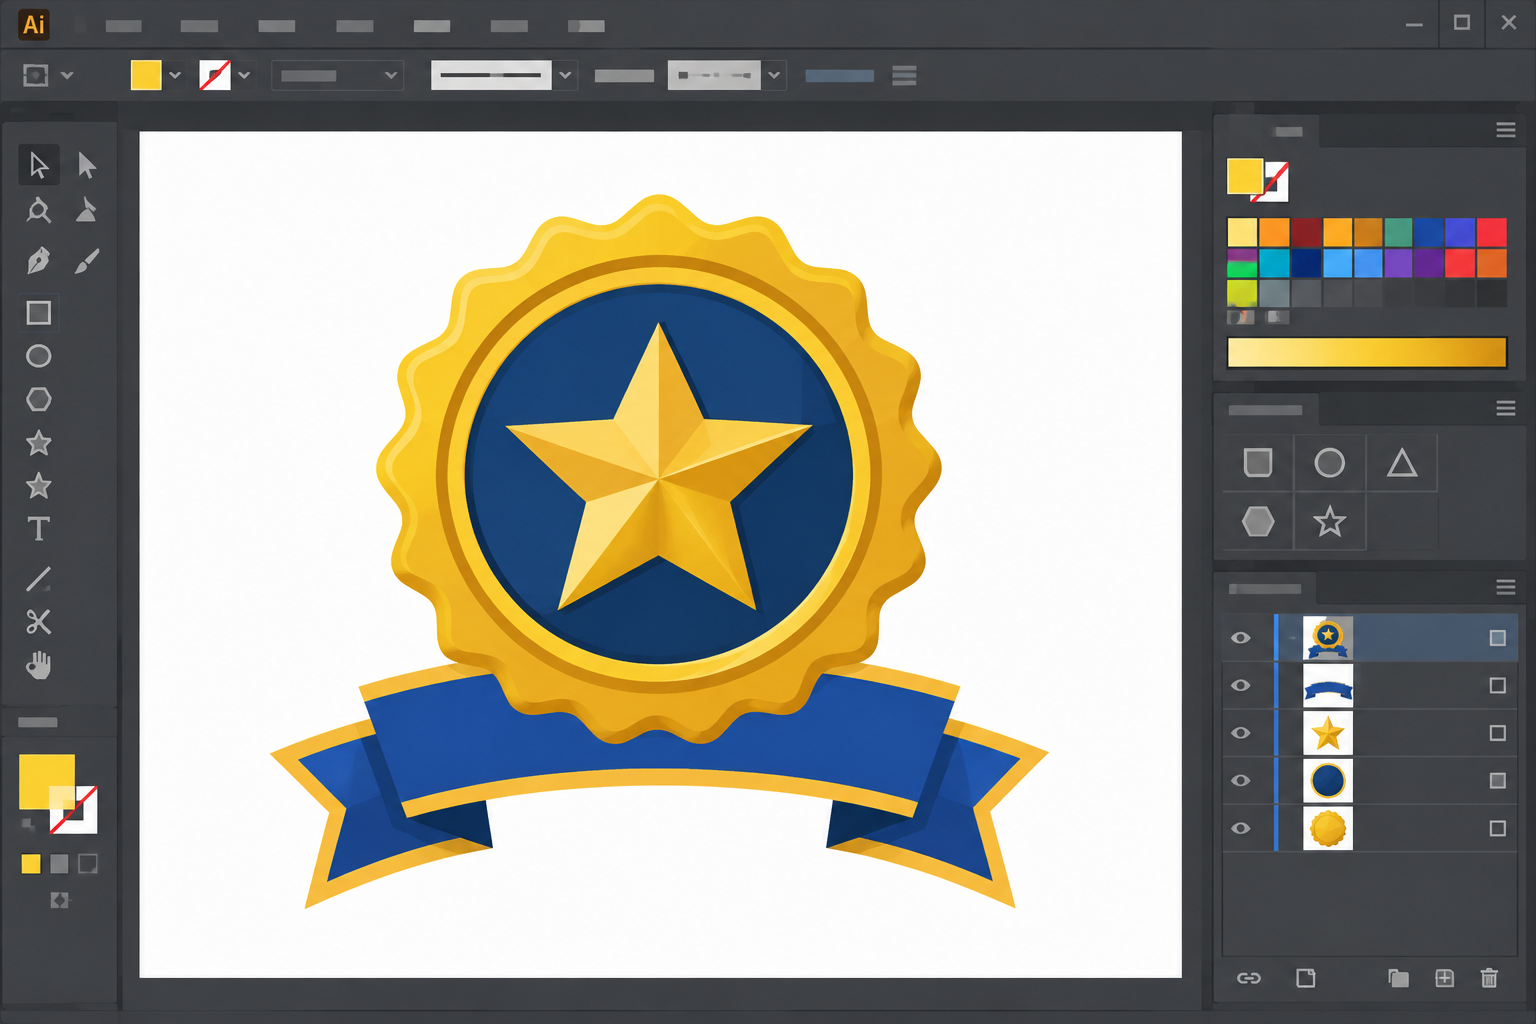1536x1024 pixels.
Task: Select the Paintbrush tool
Action: 87,261
